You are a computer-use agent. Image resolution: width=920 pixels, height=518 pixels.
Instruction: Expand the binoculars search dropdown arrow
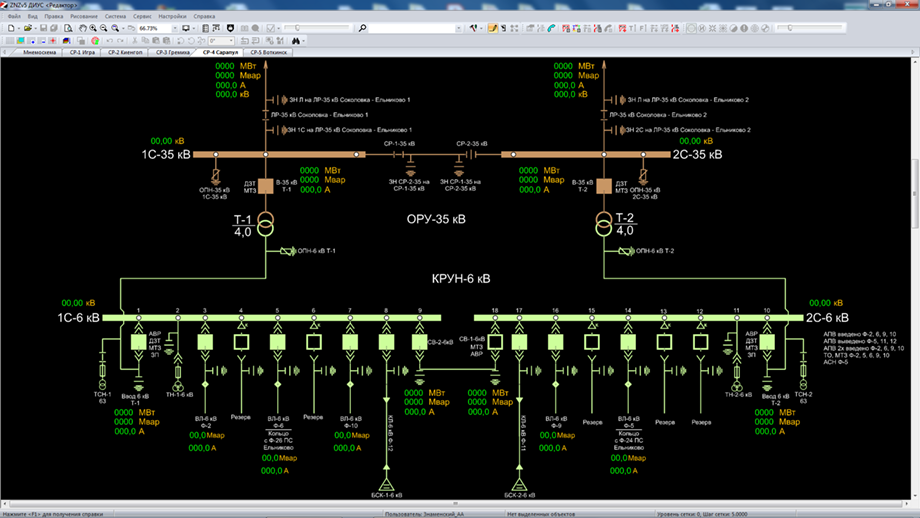305,41
